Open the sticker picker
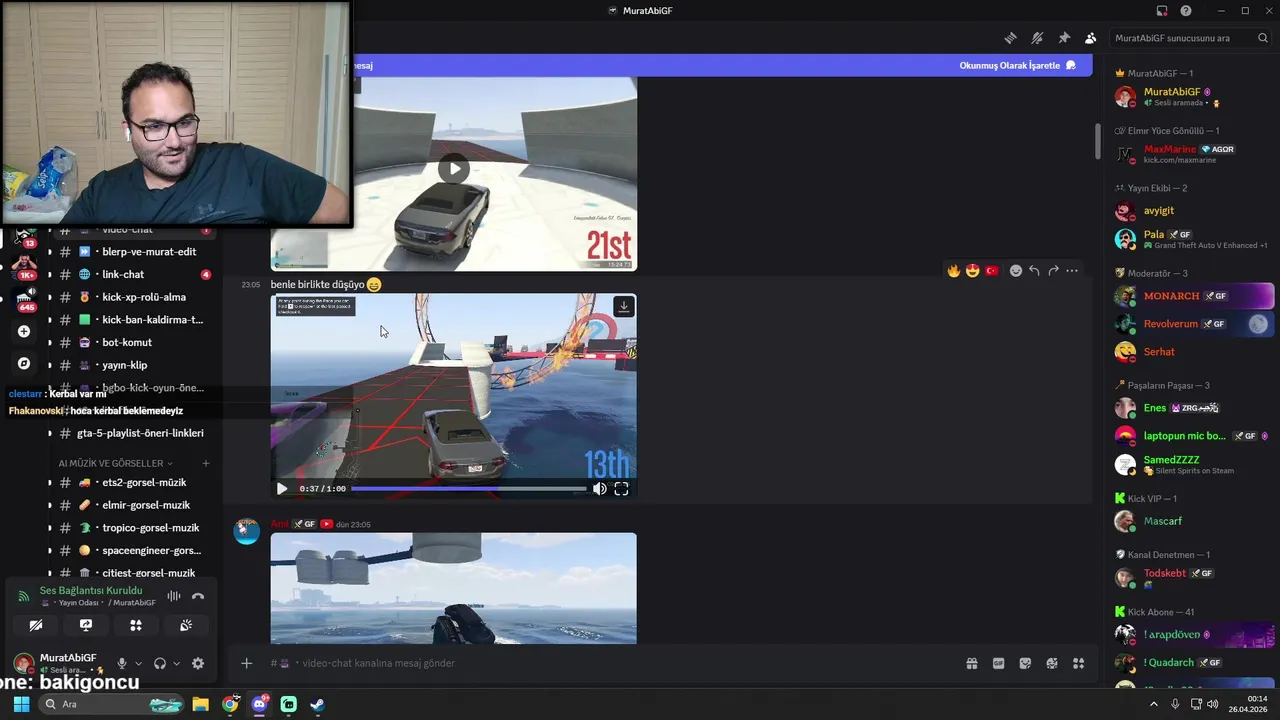Screen dimensions: 1280x720 (1025, 663)
